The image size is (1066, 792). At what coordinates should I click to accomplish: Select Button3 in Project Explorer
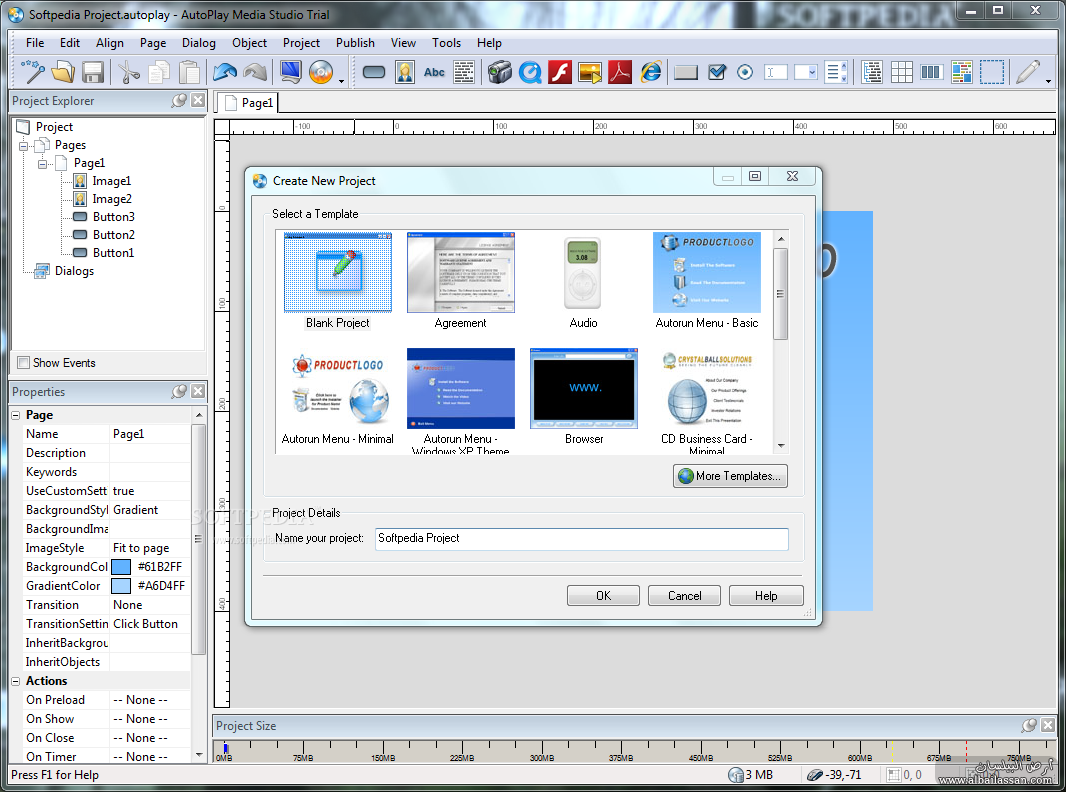[x=114, y=217]
